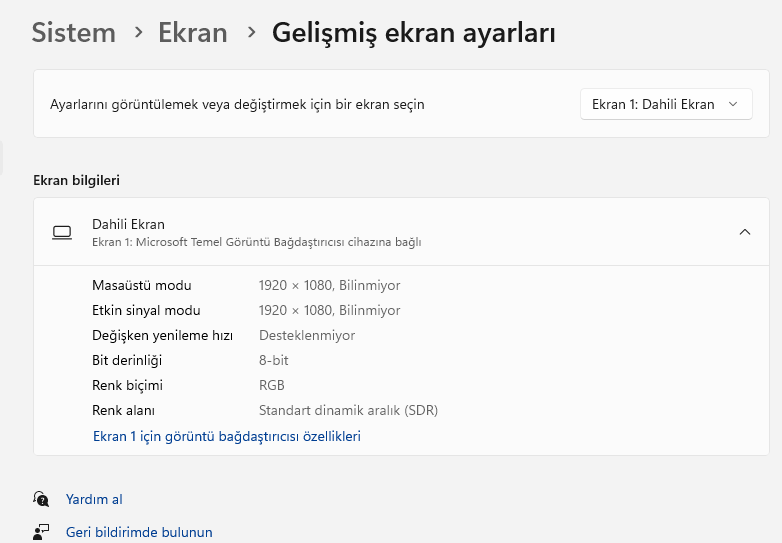Open Geri bildirimde bulunun link
The image size is (782, 543).
[x=139, y=532]
